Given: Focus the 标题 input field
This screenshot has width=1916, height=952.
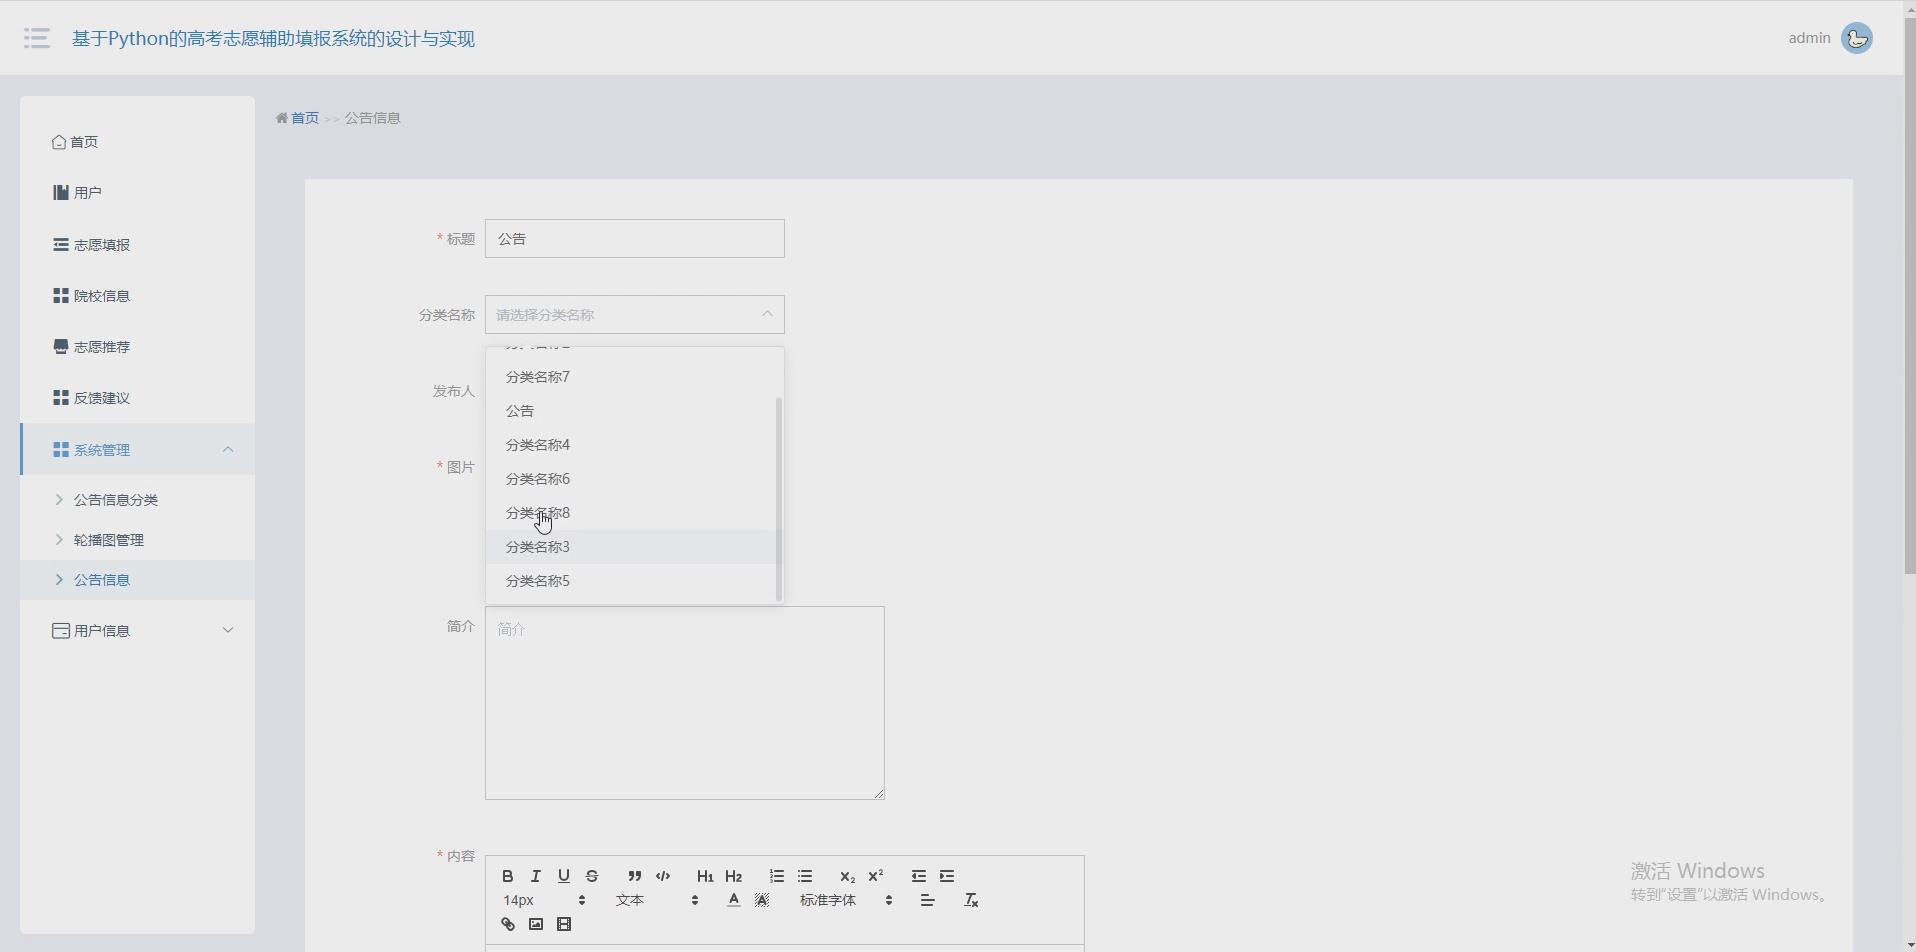Looking at the screenshot, I should tap(635, 239).
